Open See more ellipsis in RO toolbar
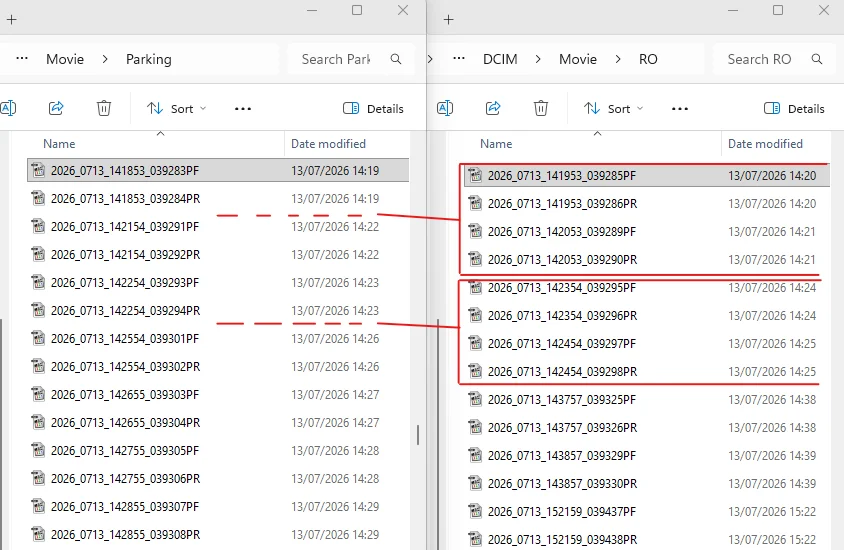The width and height of the screenshot is (844, 550). pos(680,109)
